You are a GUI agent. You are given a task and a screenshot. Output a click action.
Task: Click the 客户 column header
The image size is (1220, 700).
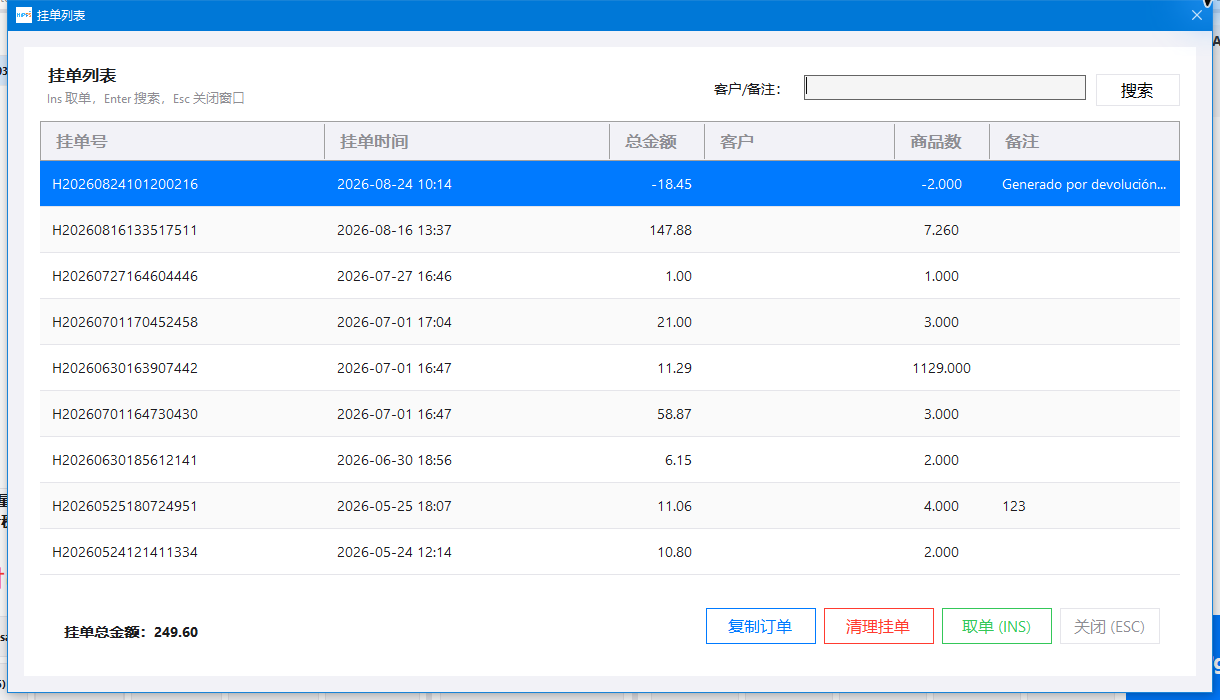coord(800,141)
